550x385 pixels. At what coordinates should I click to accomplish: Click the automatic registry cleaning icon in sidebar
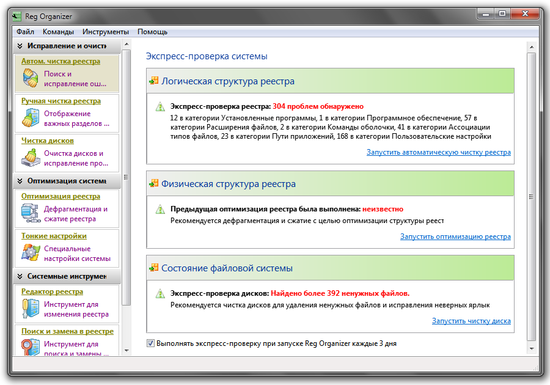pyautogui.click(x=31, y=78)
